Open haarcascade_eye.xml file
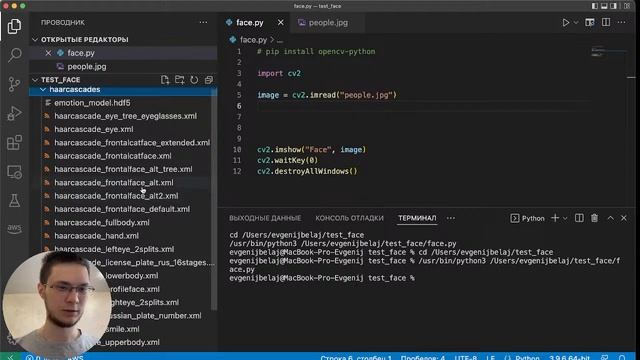 [93, 129]
